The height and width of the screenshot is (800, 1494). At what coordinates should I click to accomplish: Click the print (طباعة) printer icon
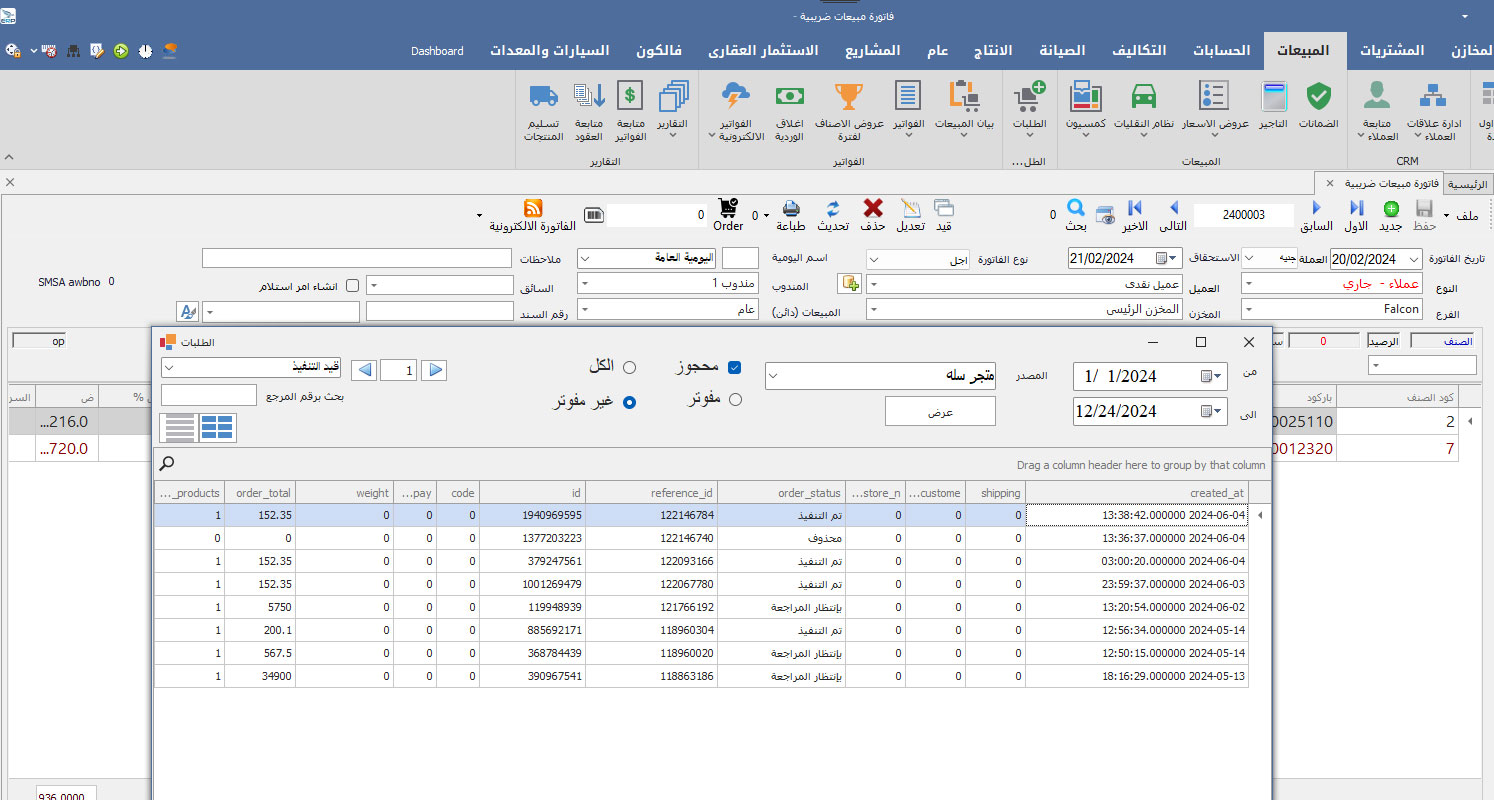point(790,208)
